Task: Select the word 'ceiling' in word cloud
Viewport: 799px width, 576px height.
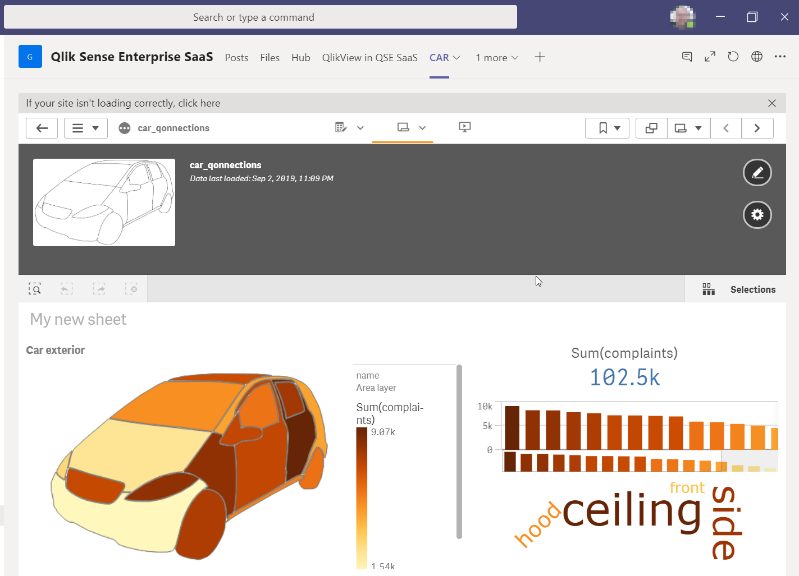Action: click(632, 511)
